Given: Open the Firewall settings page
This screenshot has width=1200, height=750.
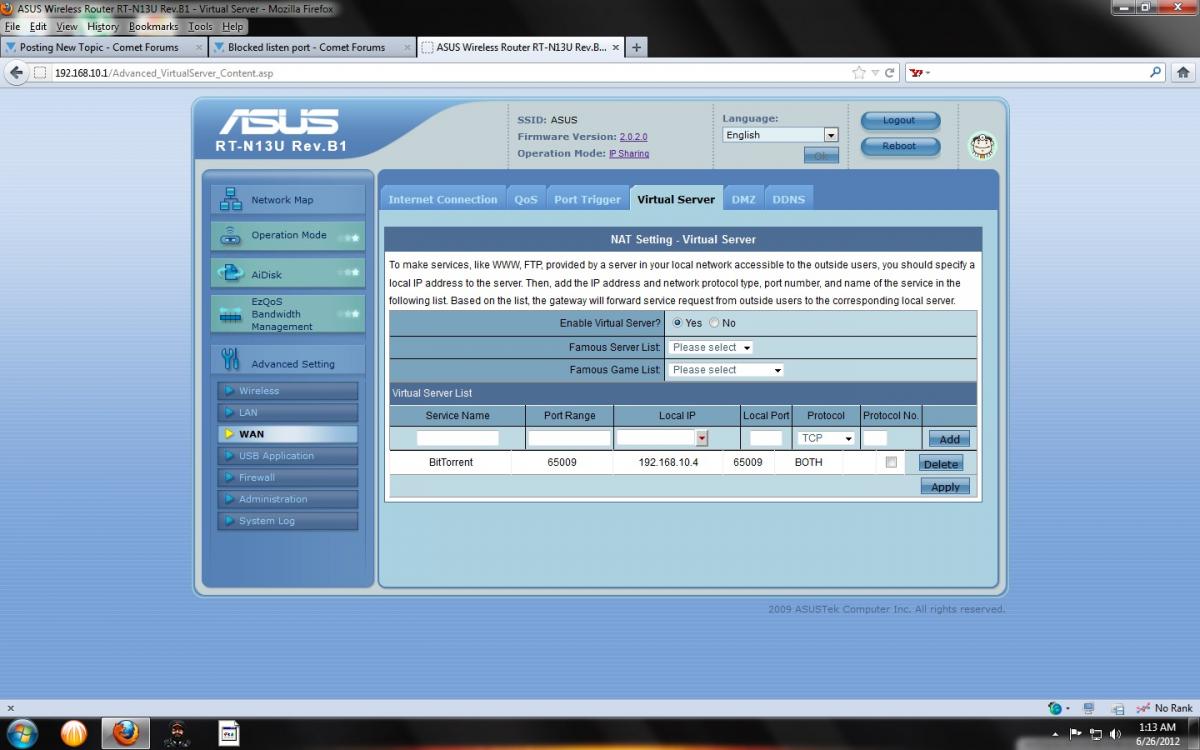Looking at the screenshot, I should coord(287,478).
